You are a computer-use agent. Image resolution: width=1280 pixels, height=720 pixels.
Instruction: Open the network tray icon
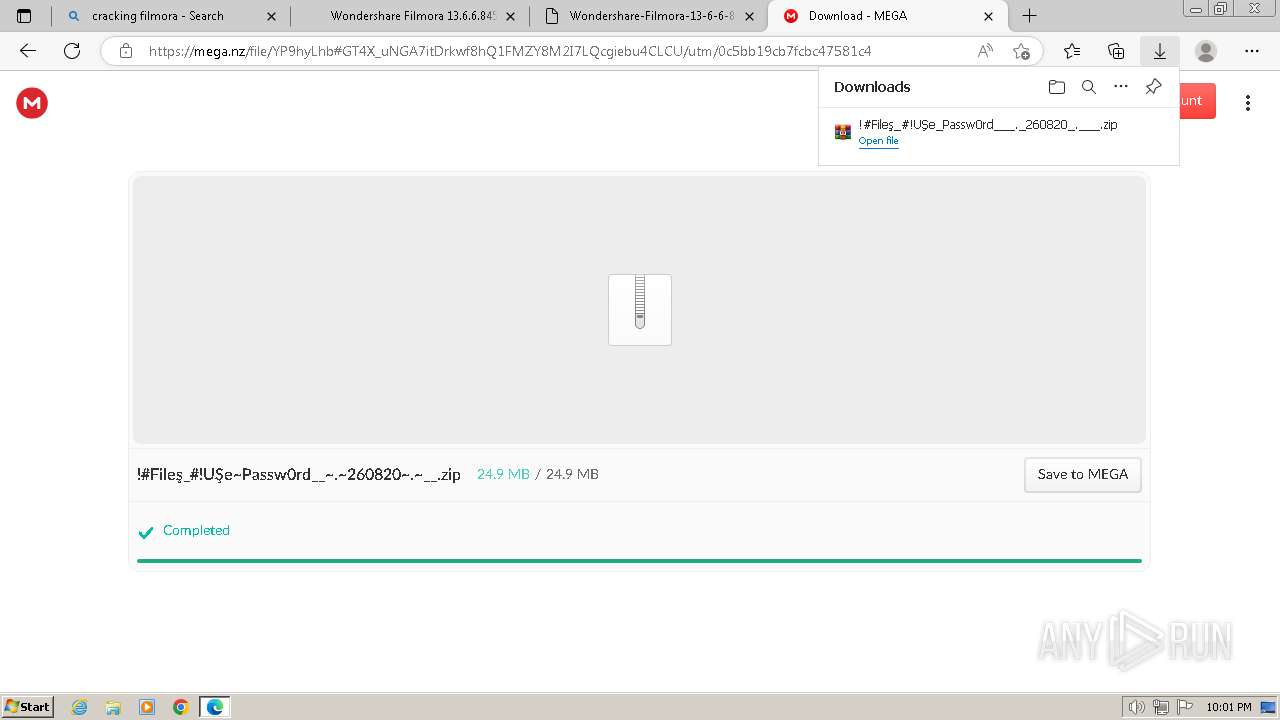pyautogui.click(x=1161, y=707)
